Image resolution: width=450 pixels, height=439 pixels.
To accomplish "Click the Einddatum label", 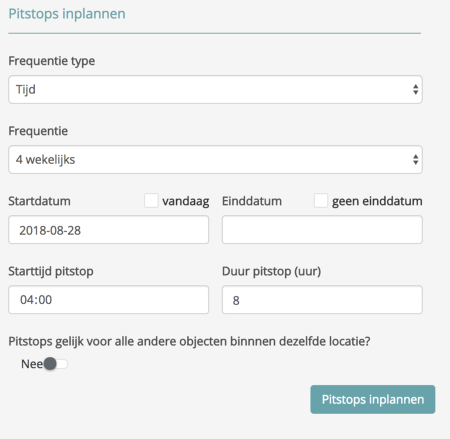I will tap(252, 201).
